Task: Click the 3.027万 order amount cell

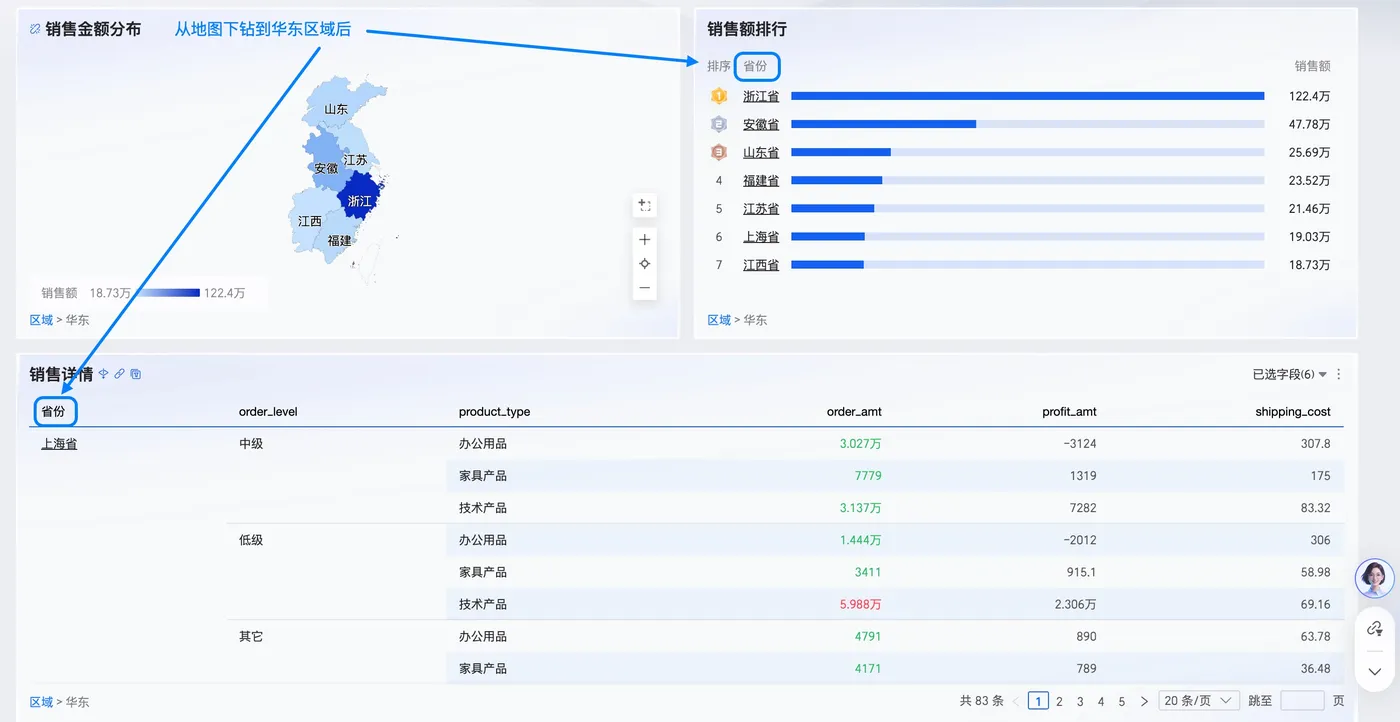Action: (x=861, y=444)
